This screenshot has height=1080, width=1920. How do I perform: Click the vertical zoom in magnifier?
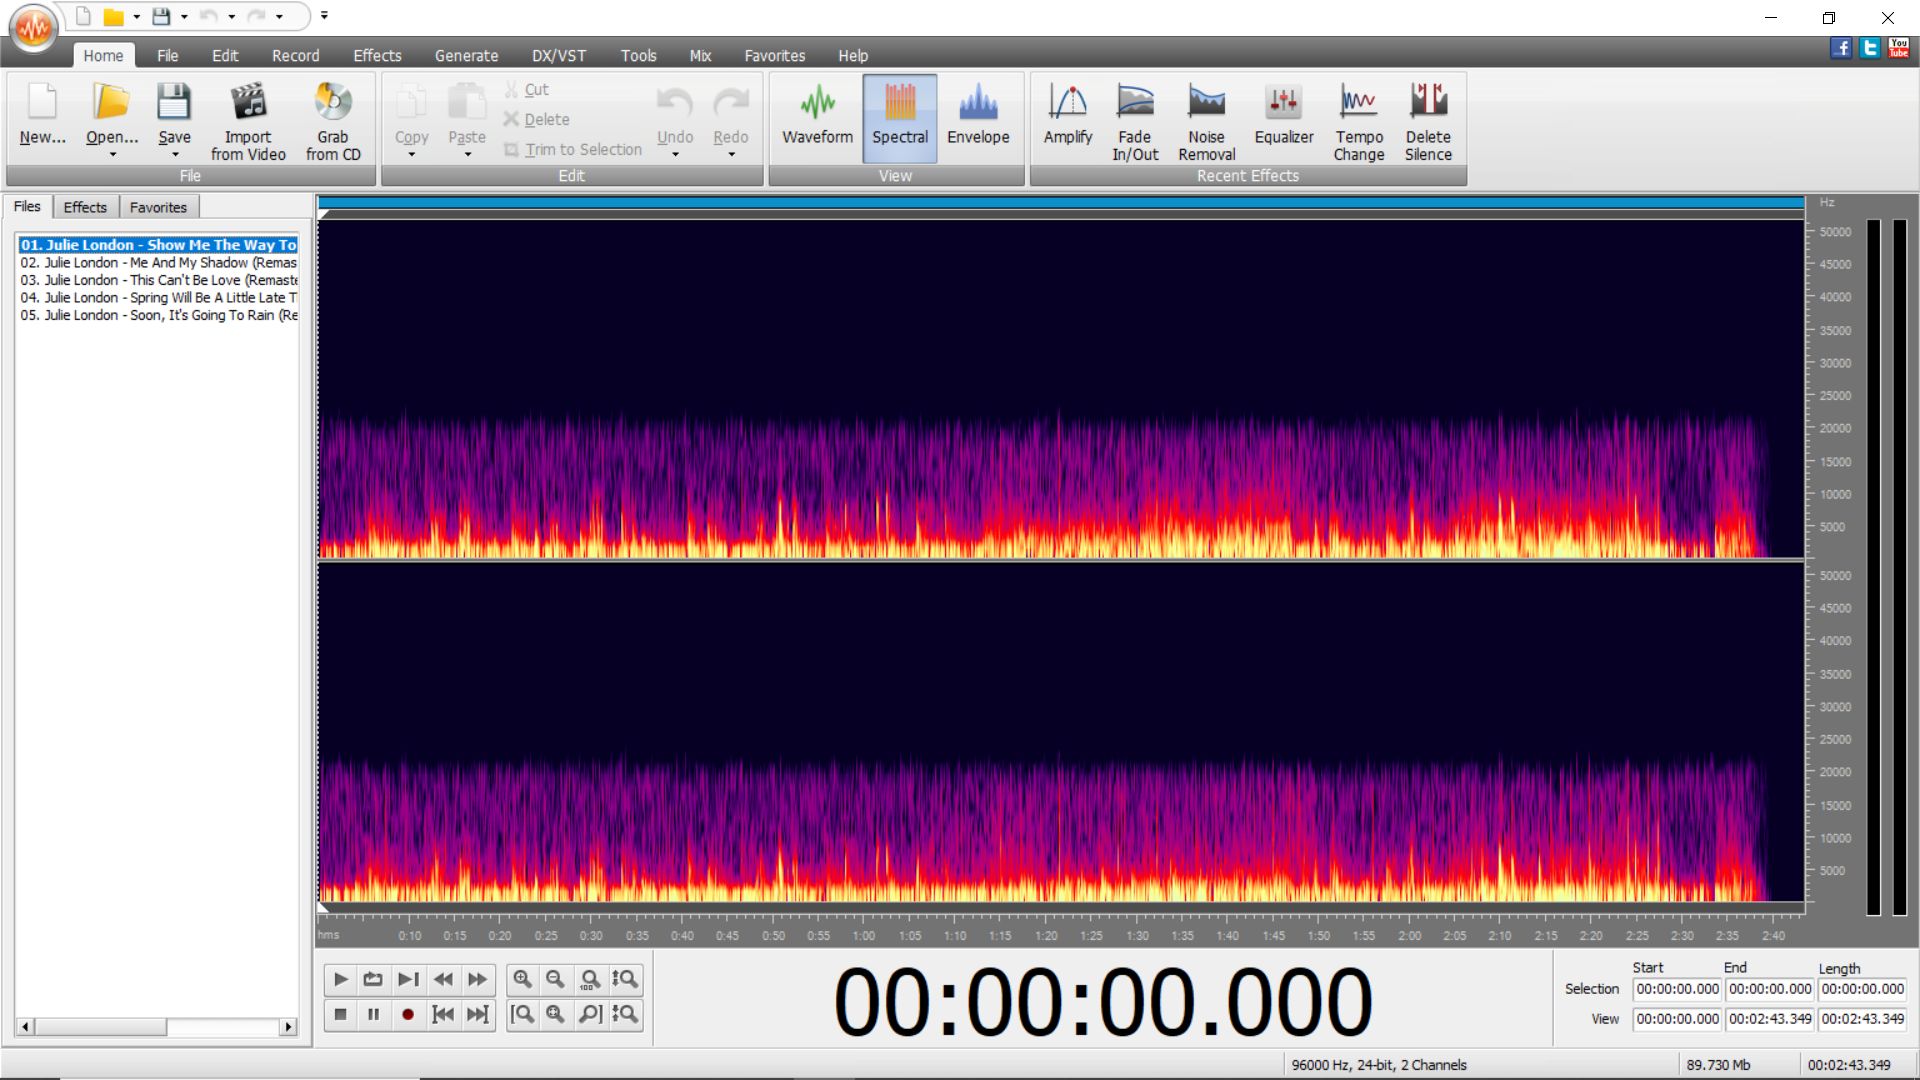[625, 979]
